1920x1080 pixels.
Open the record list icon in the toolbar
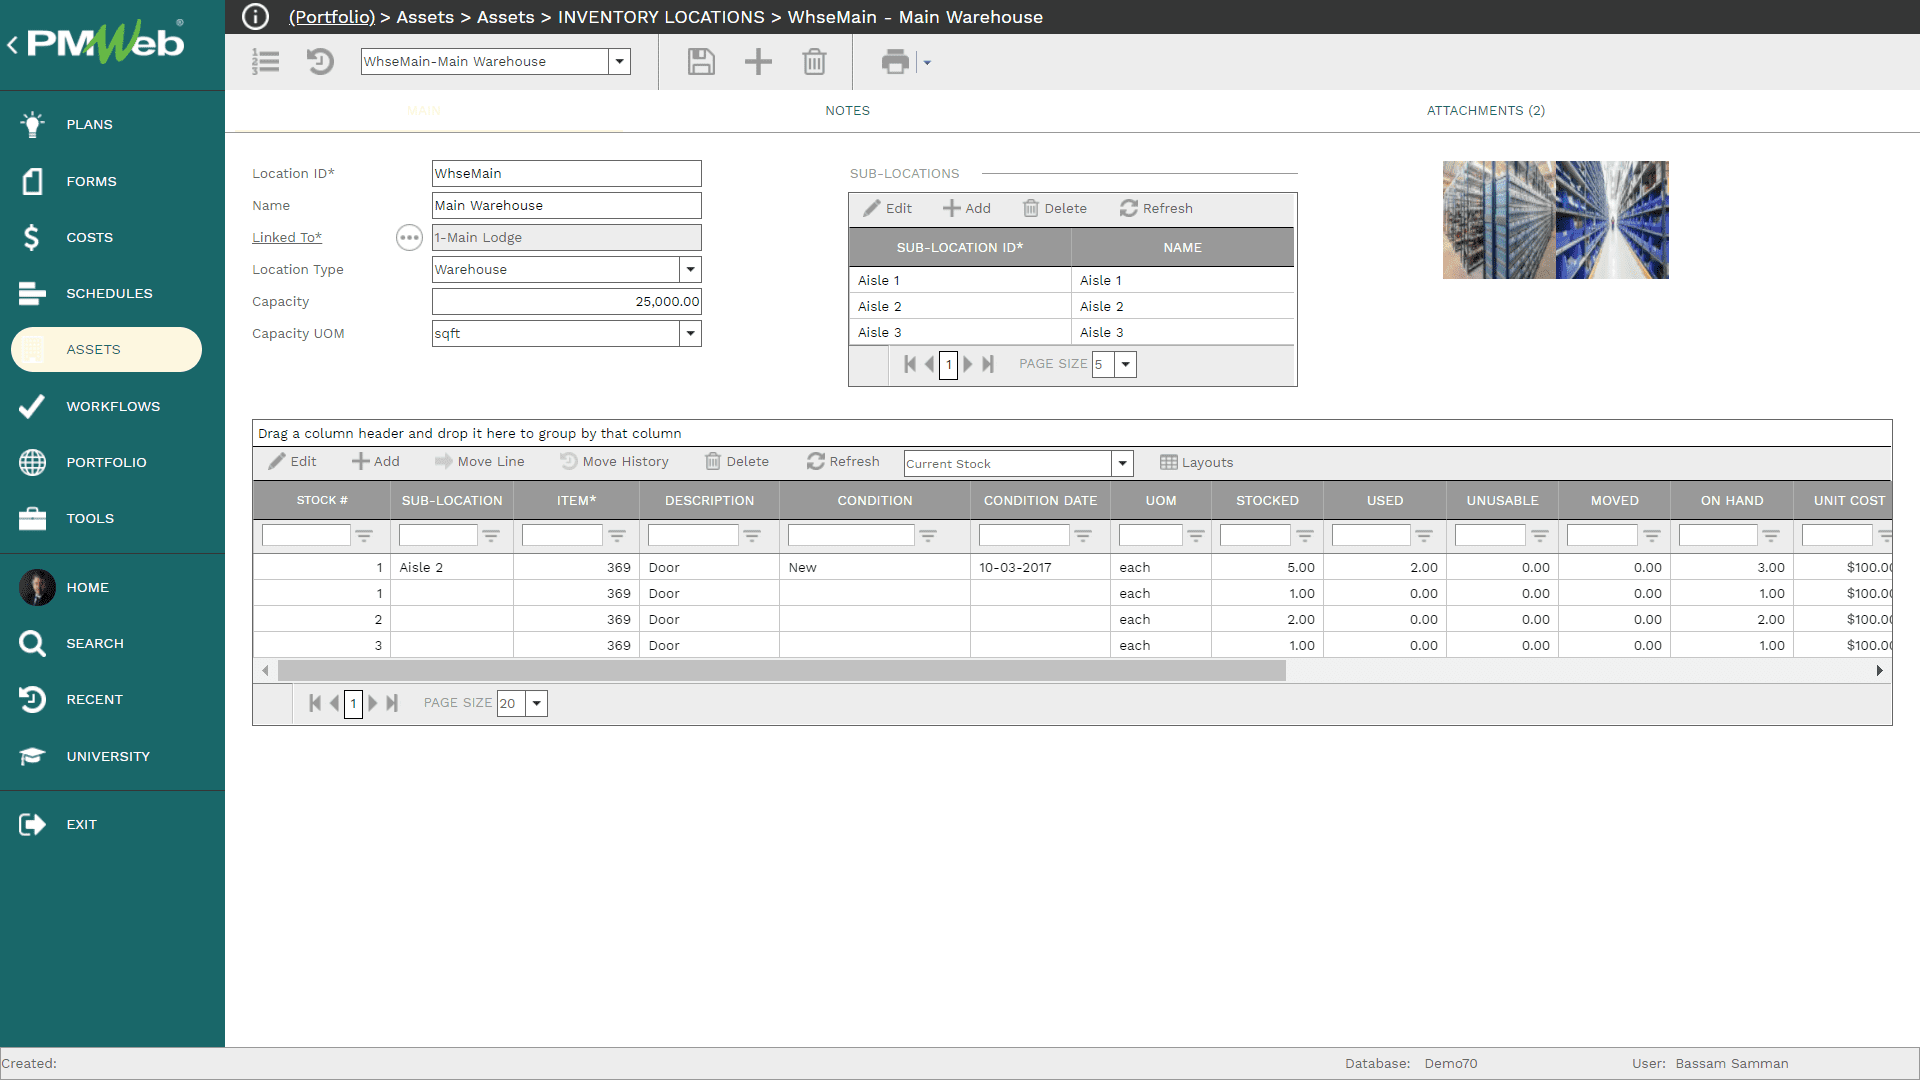(265, 62)
